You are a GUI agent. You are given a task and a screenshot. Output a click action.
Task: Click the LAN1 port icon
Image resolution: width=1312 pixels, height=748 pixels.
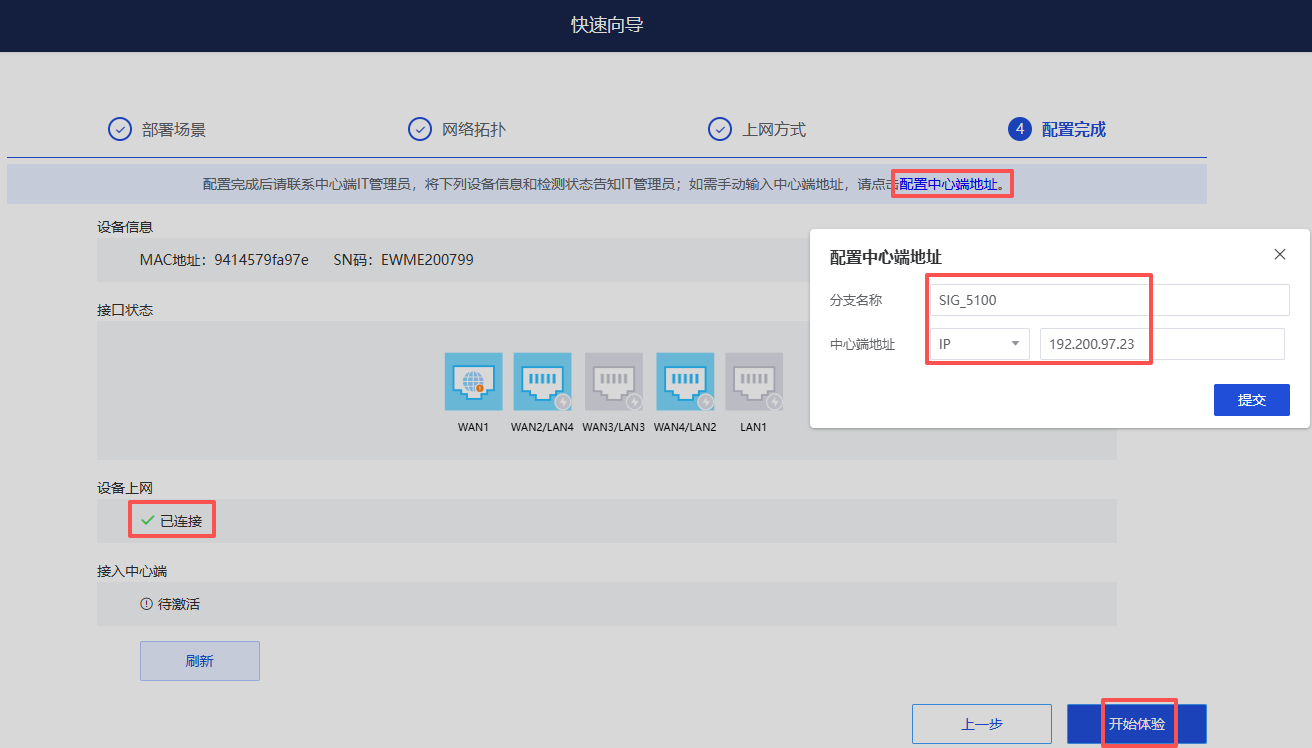(753, 381)
